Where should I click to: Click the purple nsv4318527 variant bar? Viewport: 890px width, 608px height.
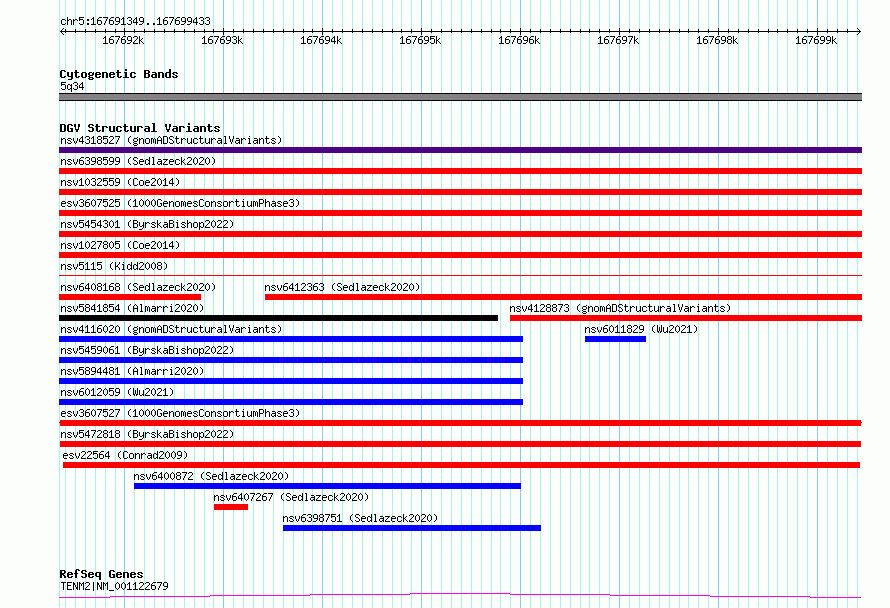click(460, 150)
